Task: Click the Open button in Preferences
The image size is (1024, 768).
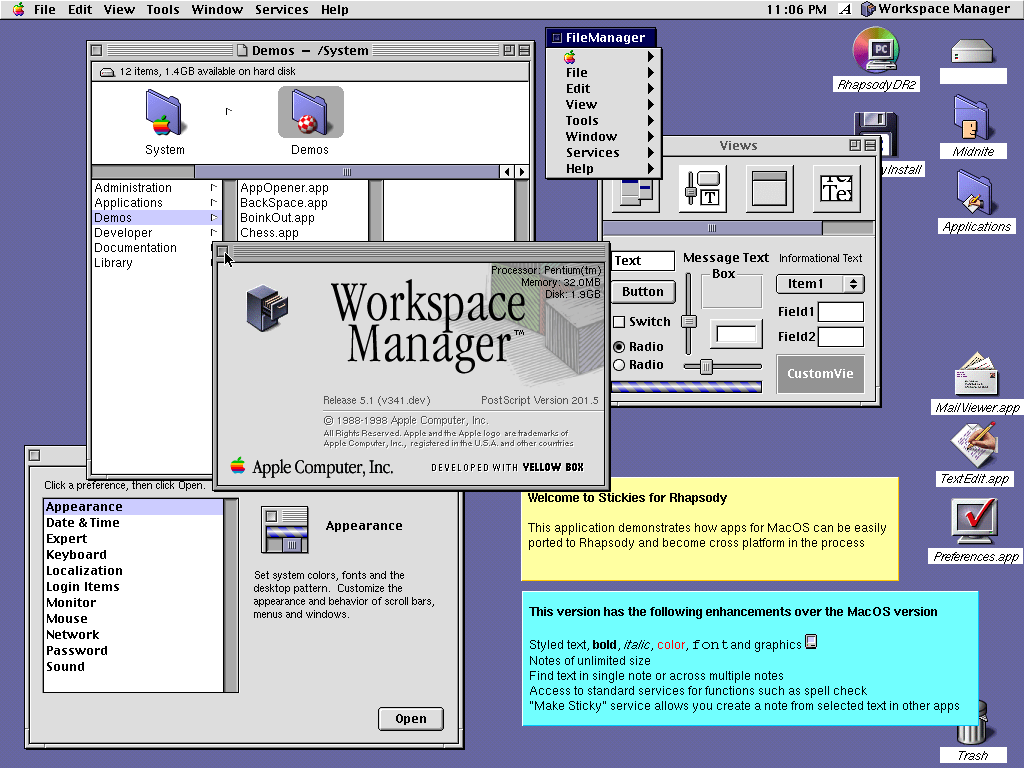Action: coord(411,718)
